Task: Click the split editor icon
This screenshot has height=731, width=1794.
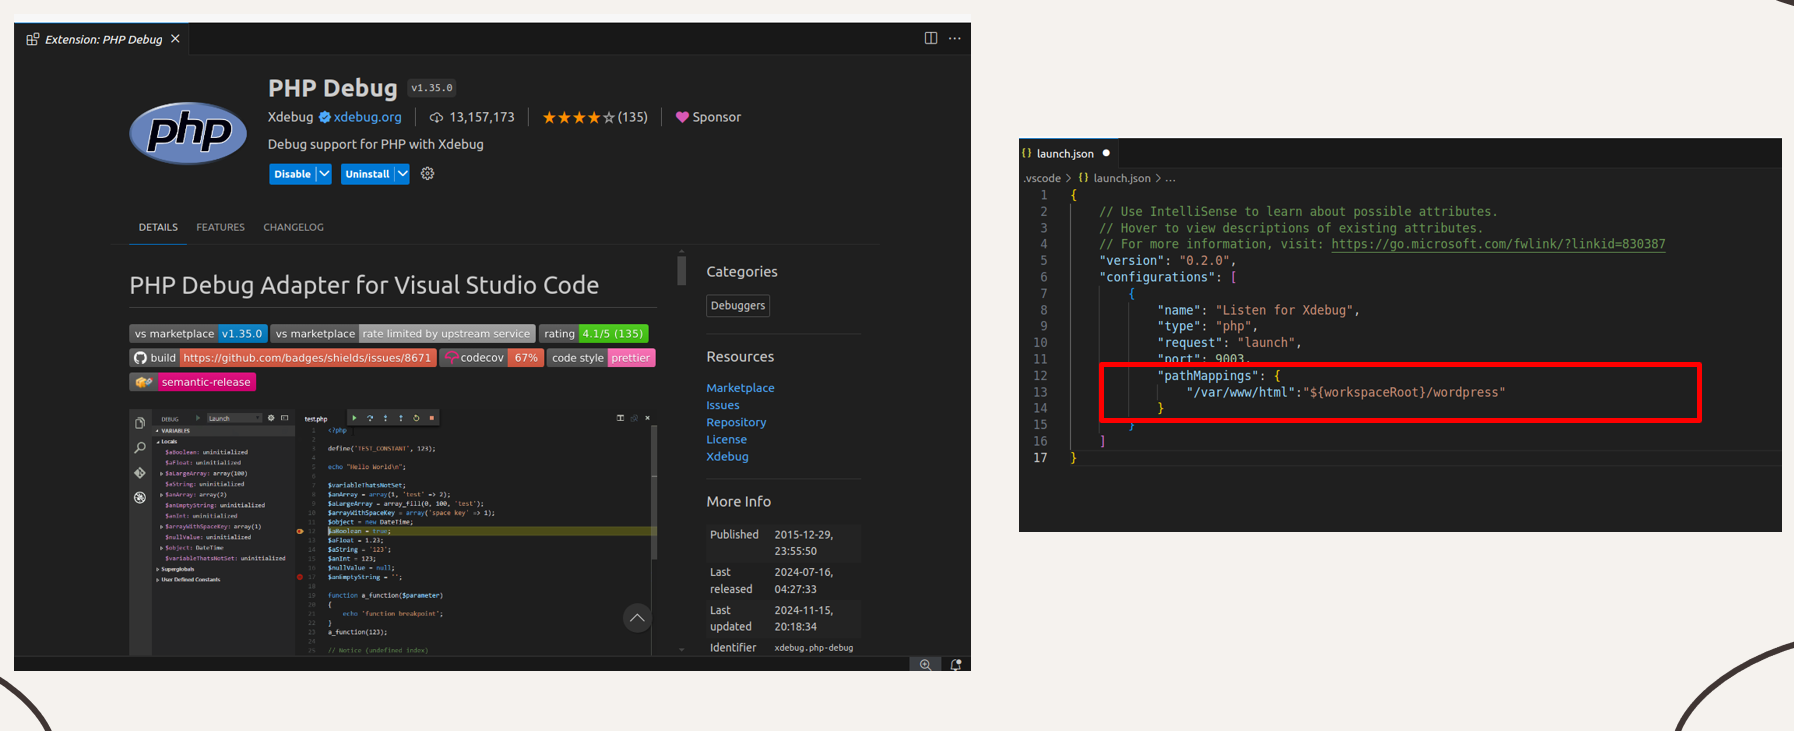Action: pos(931,38)
